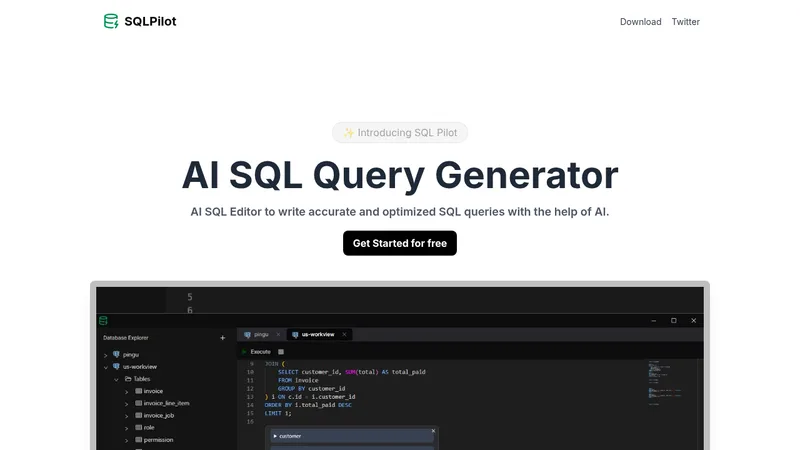This screenshot has width=800, height=450.
Task: Close the pingu tab
Action: click(x=278, y=335)
